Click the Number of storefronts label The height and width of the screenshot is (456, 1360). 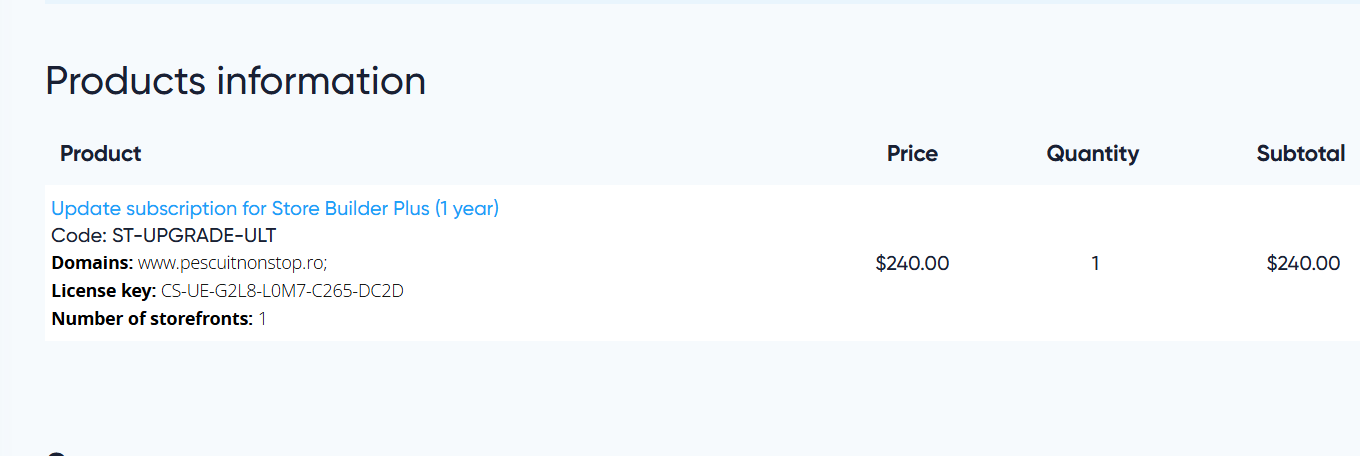coord(152,319)
